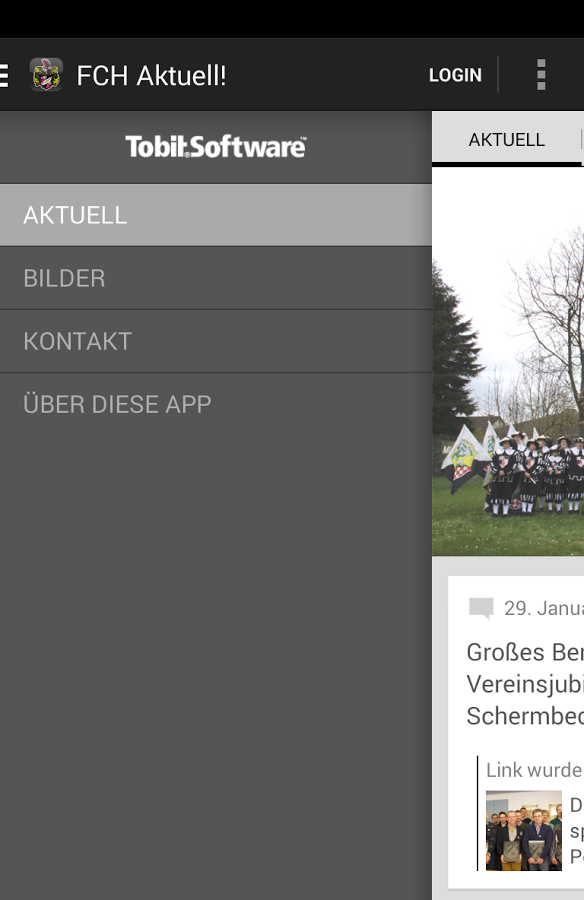Screen dimensions: 584x900
Task: Tap the speech bubble comment icon
Action: 481,608
